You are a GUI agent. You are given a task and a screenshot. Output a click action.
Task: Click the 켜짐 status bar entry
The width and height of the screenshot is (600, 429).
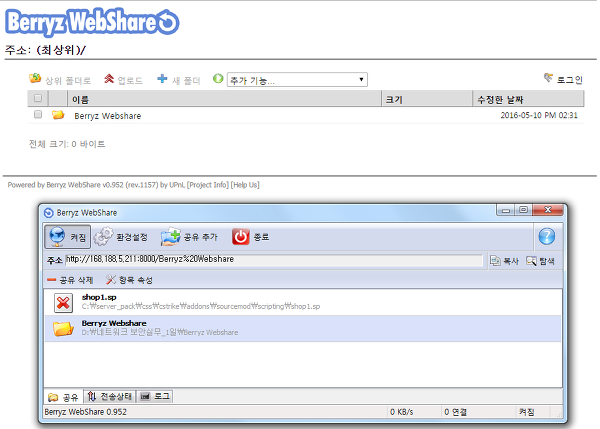(527, 412)
